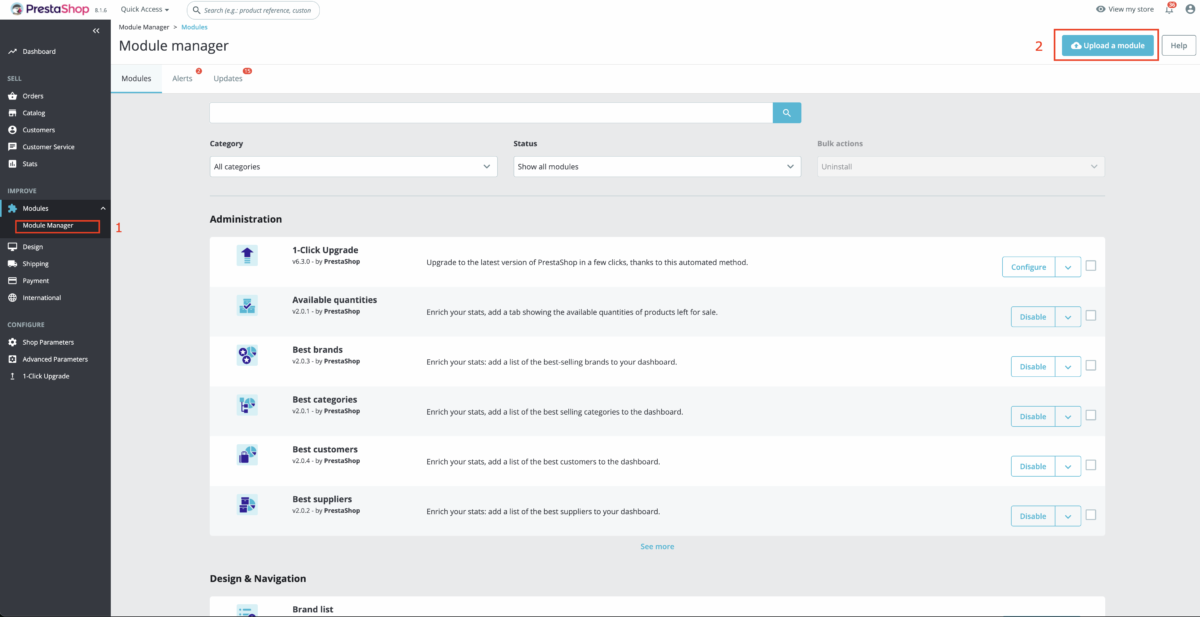The height and width of the screenshot is (617, 1200).
Task: Expand Best categories Disable dropdown arrow
Action: [x=1068, y=416]
